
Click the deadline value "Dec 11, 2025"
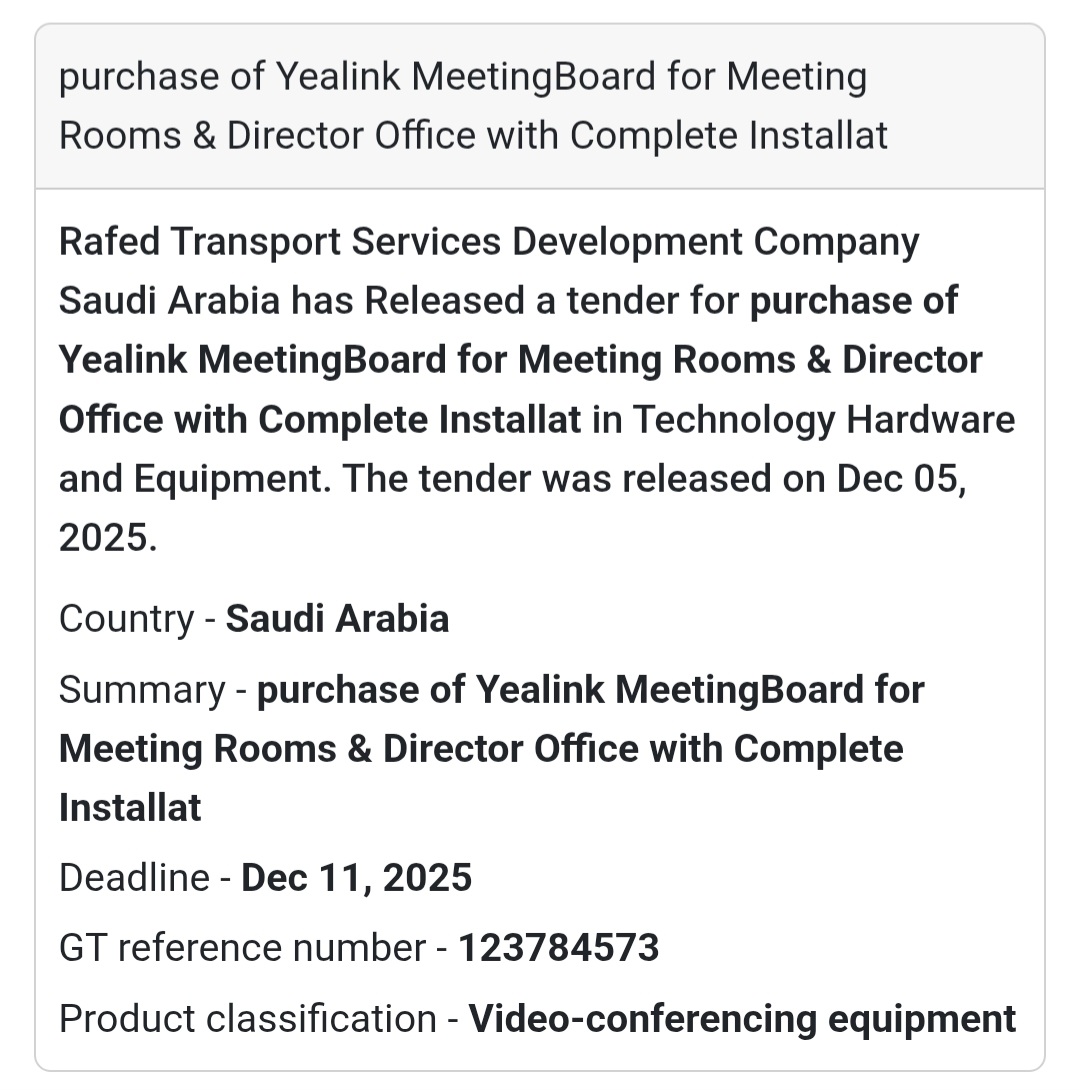[357, 878]
